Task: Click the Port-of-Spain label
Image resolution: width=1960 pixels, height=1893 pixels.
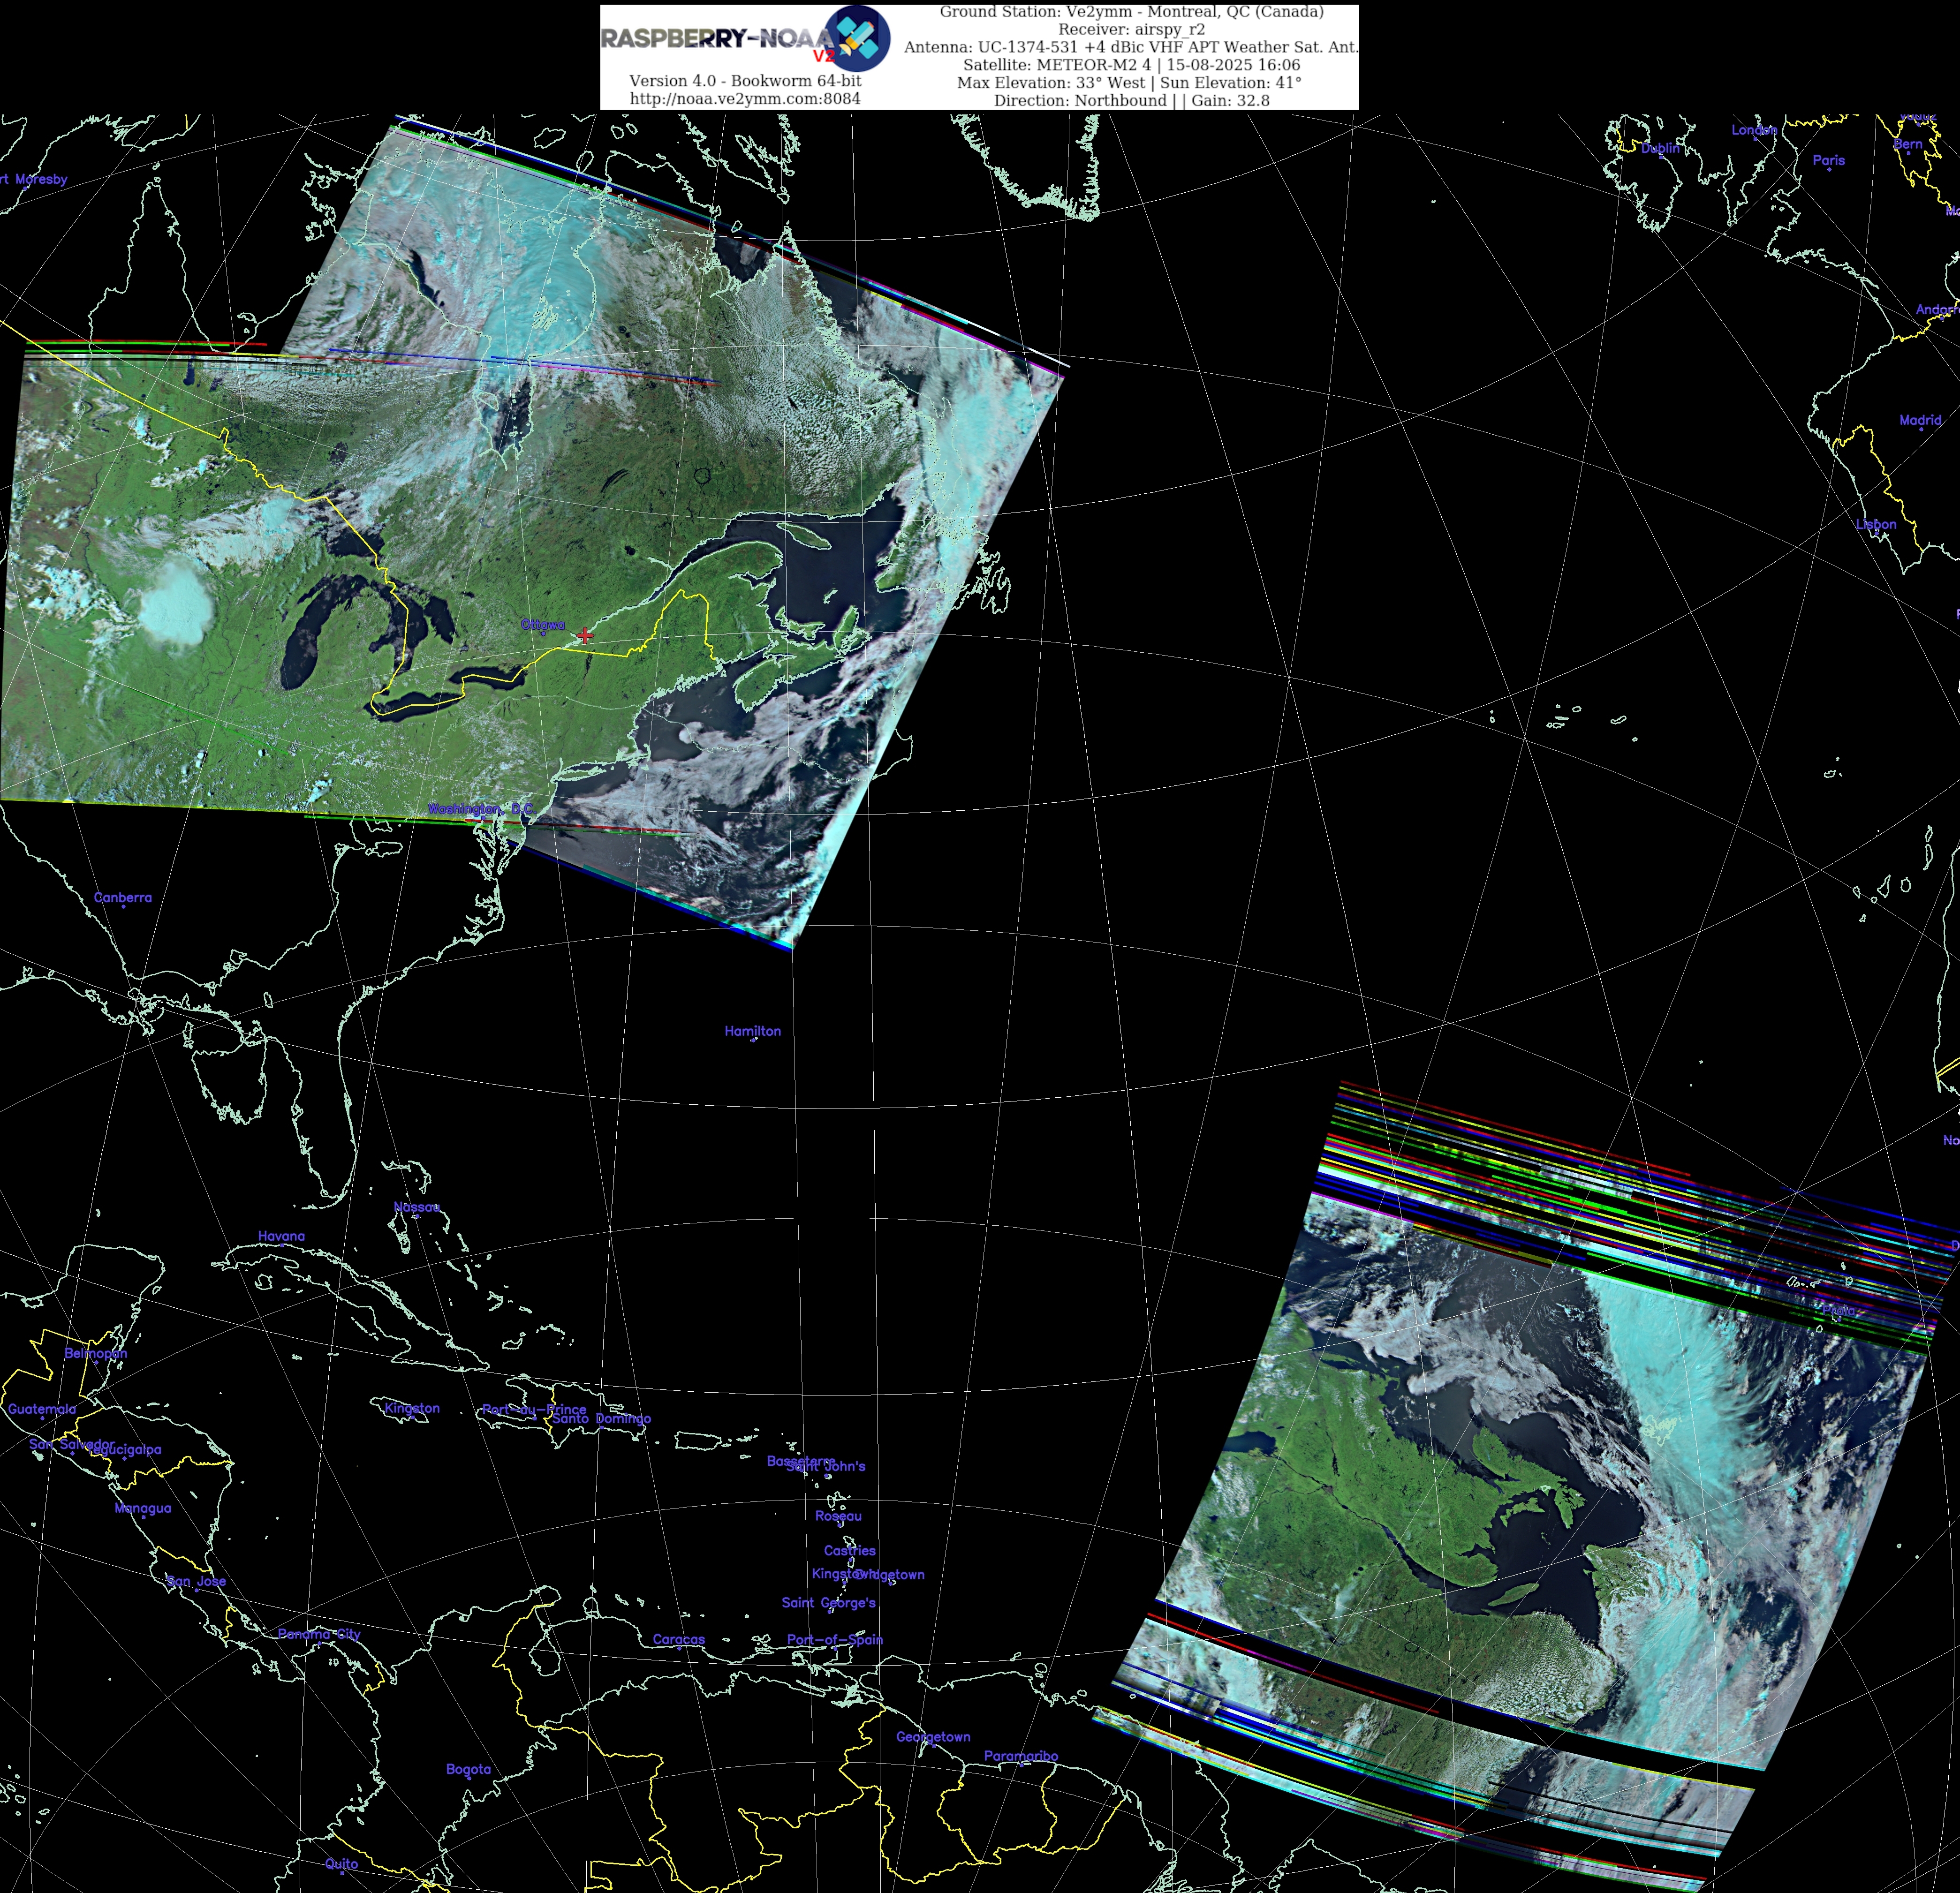Action: point(835,1639)
